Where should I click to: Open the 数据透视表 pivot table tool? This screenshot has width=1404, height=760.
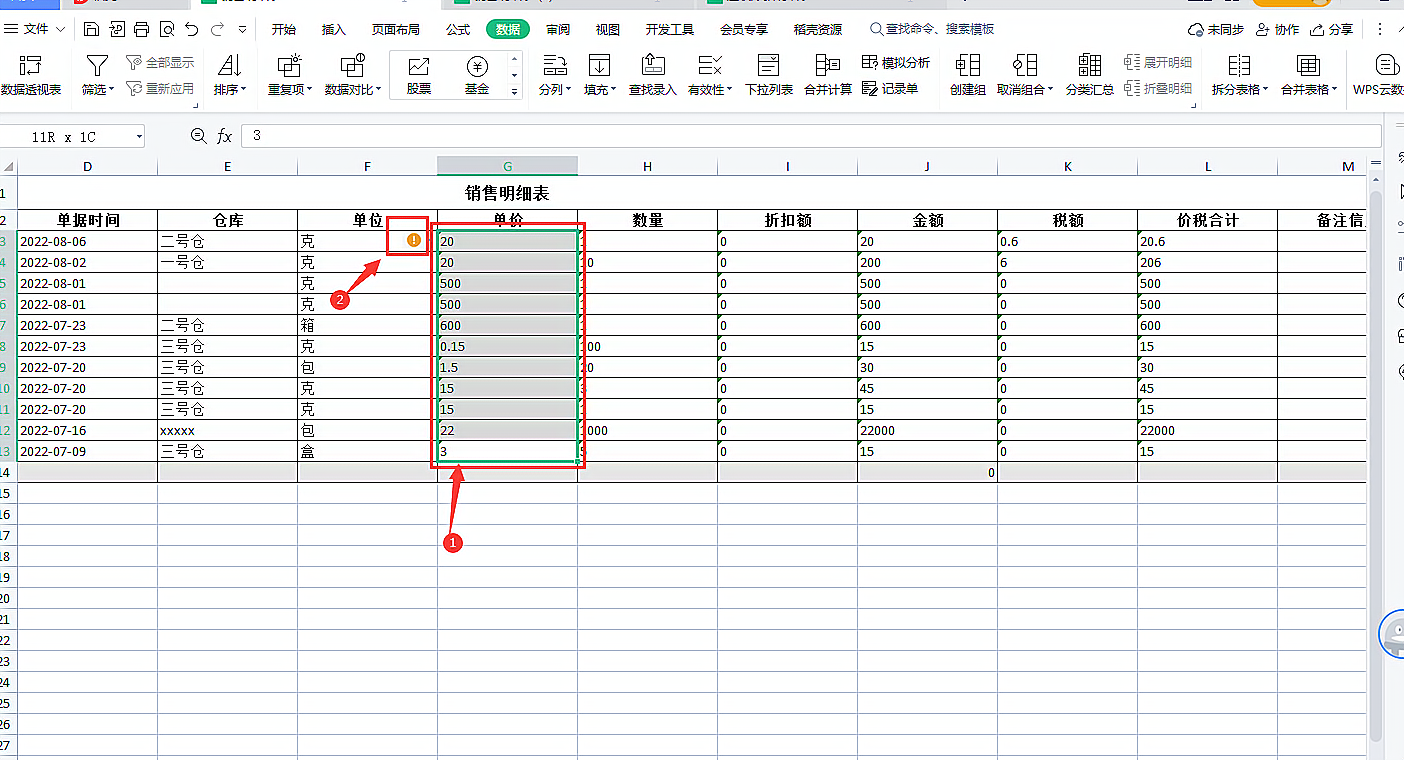[31, 76]
